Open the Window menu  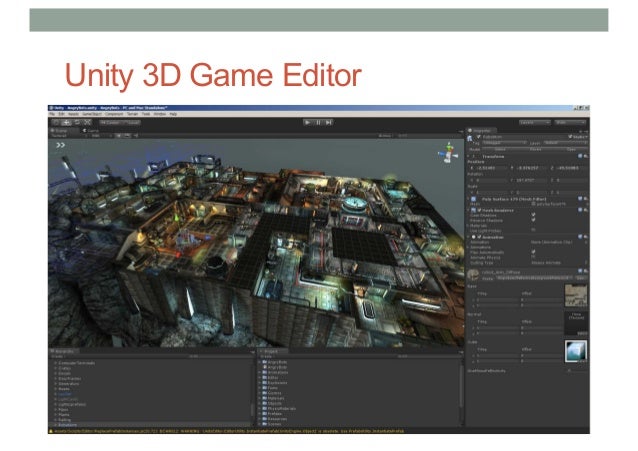point(160,114)
